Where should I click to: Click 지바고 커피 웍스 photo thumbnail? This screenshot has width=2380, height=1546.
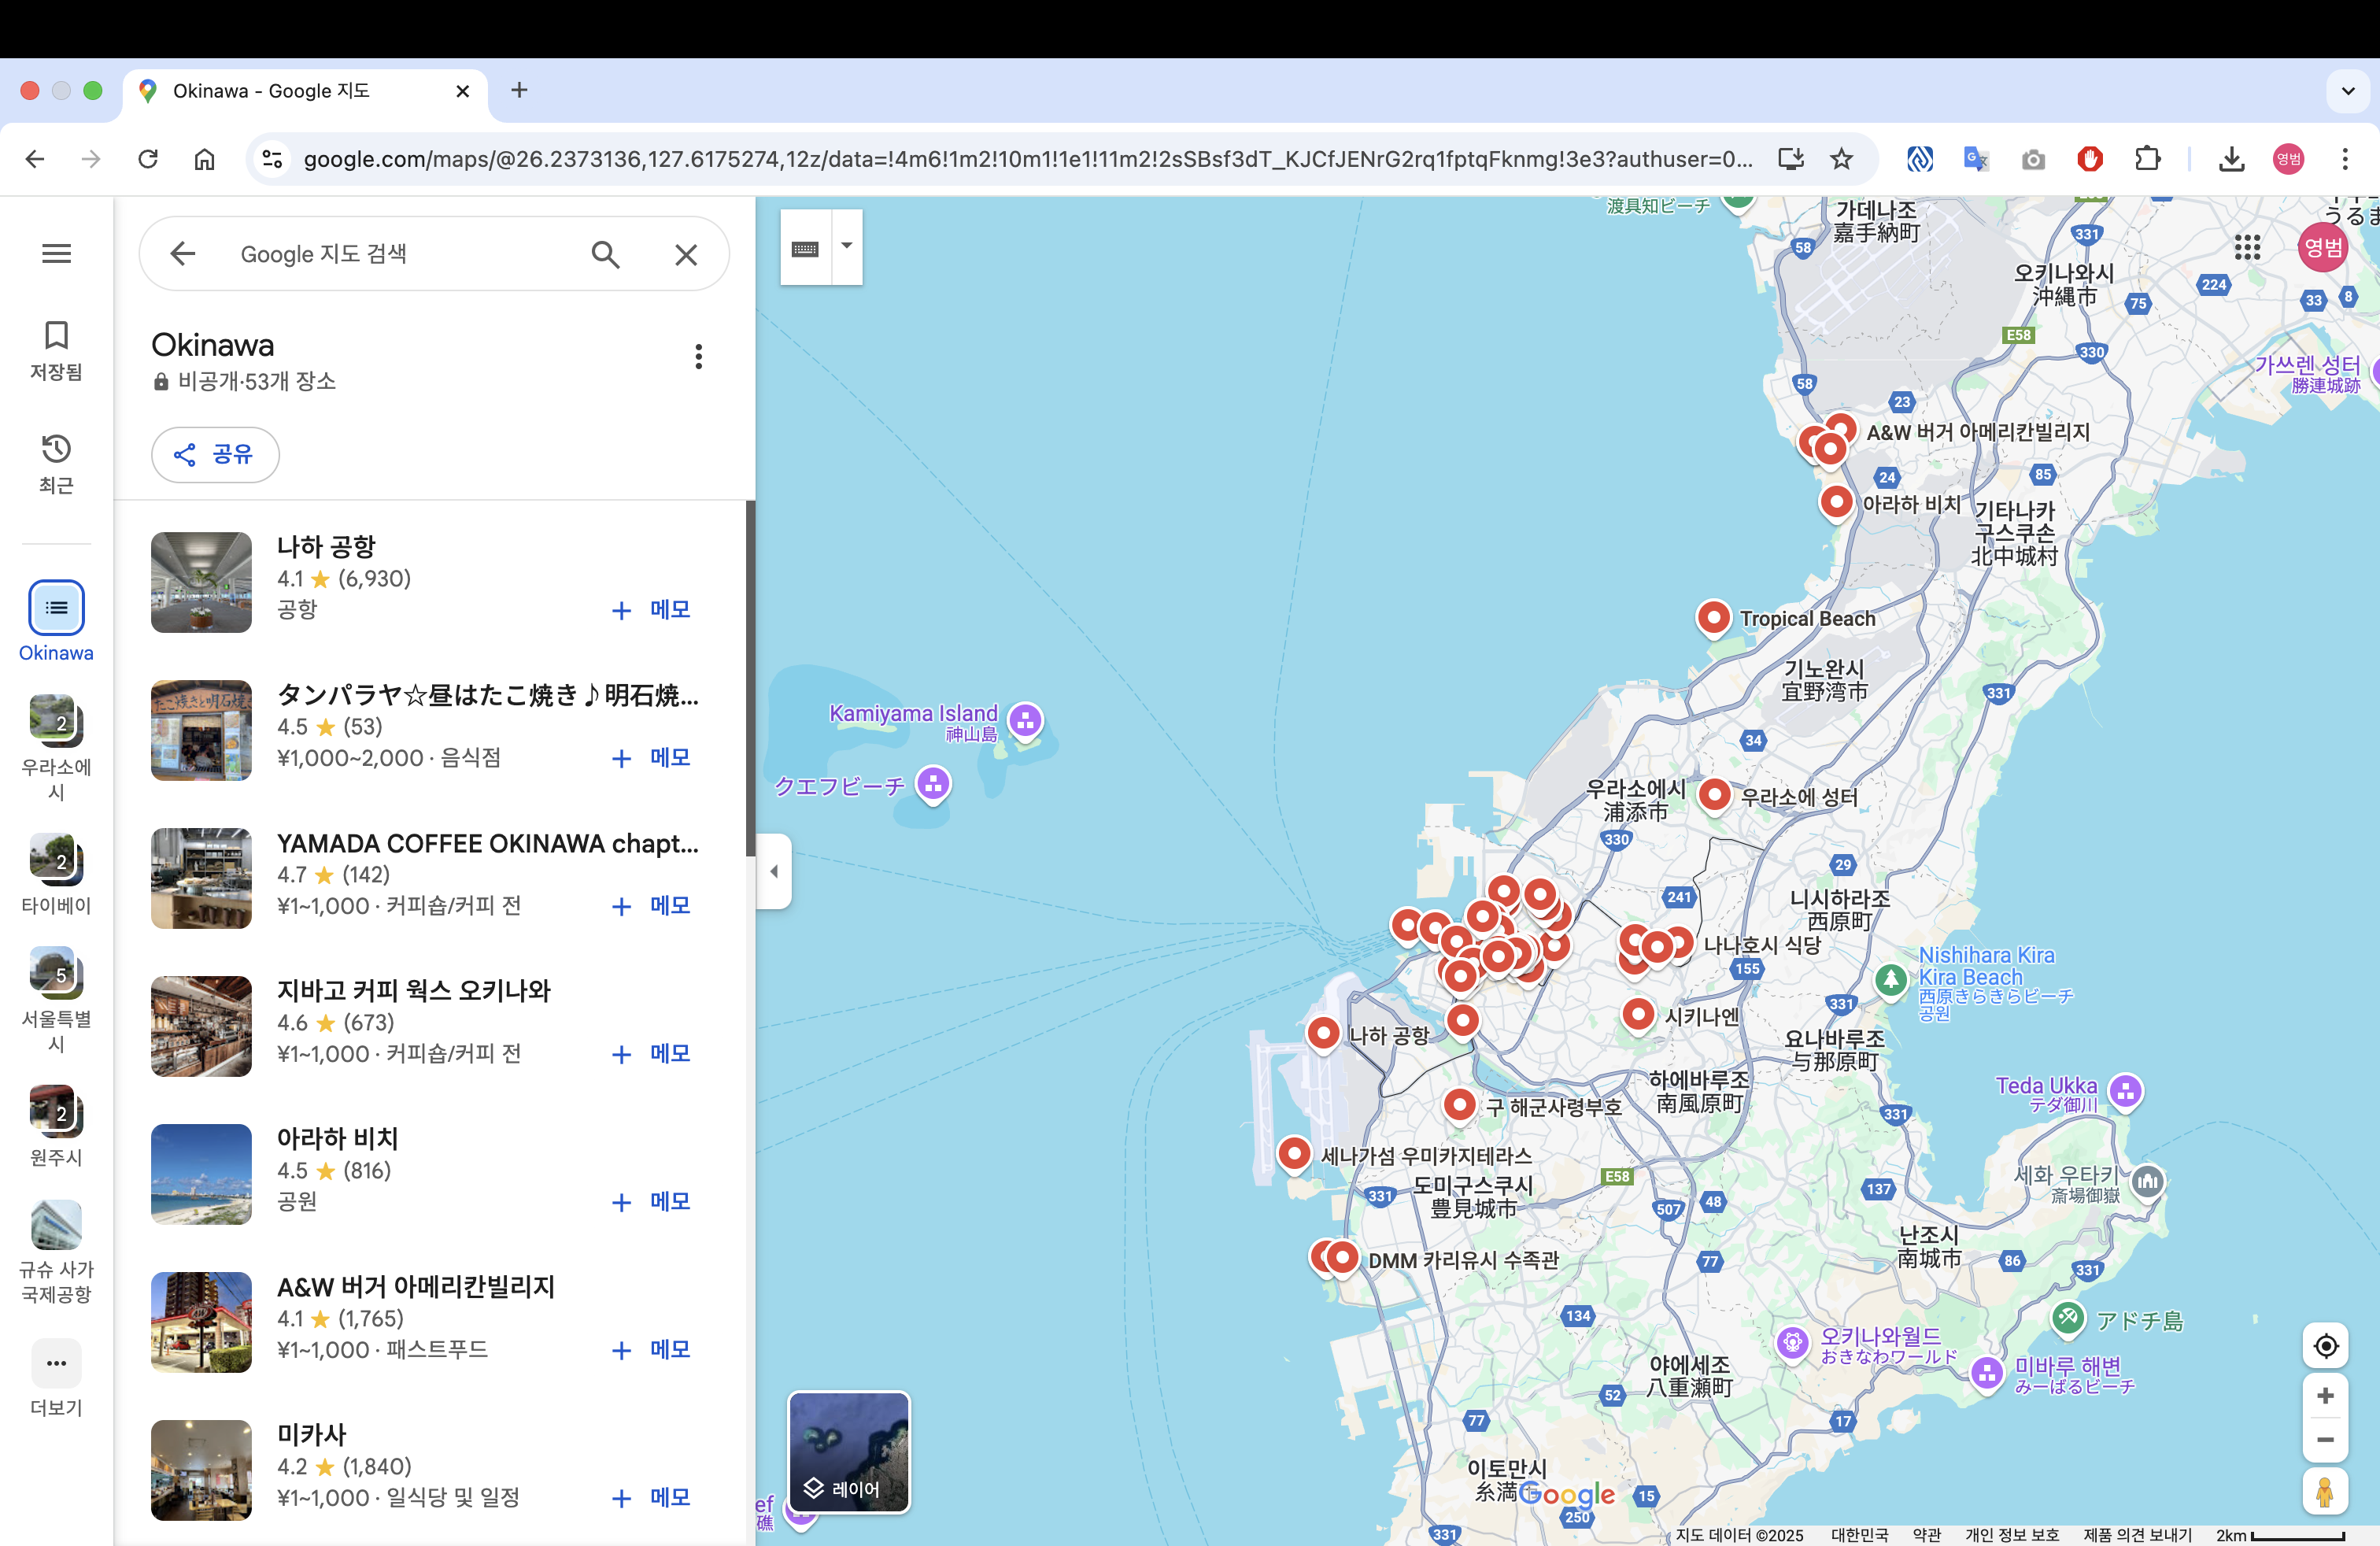pyautogui.click(x=201, y=1026)
